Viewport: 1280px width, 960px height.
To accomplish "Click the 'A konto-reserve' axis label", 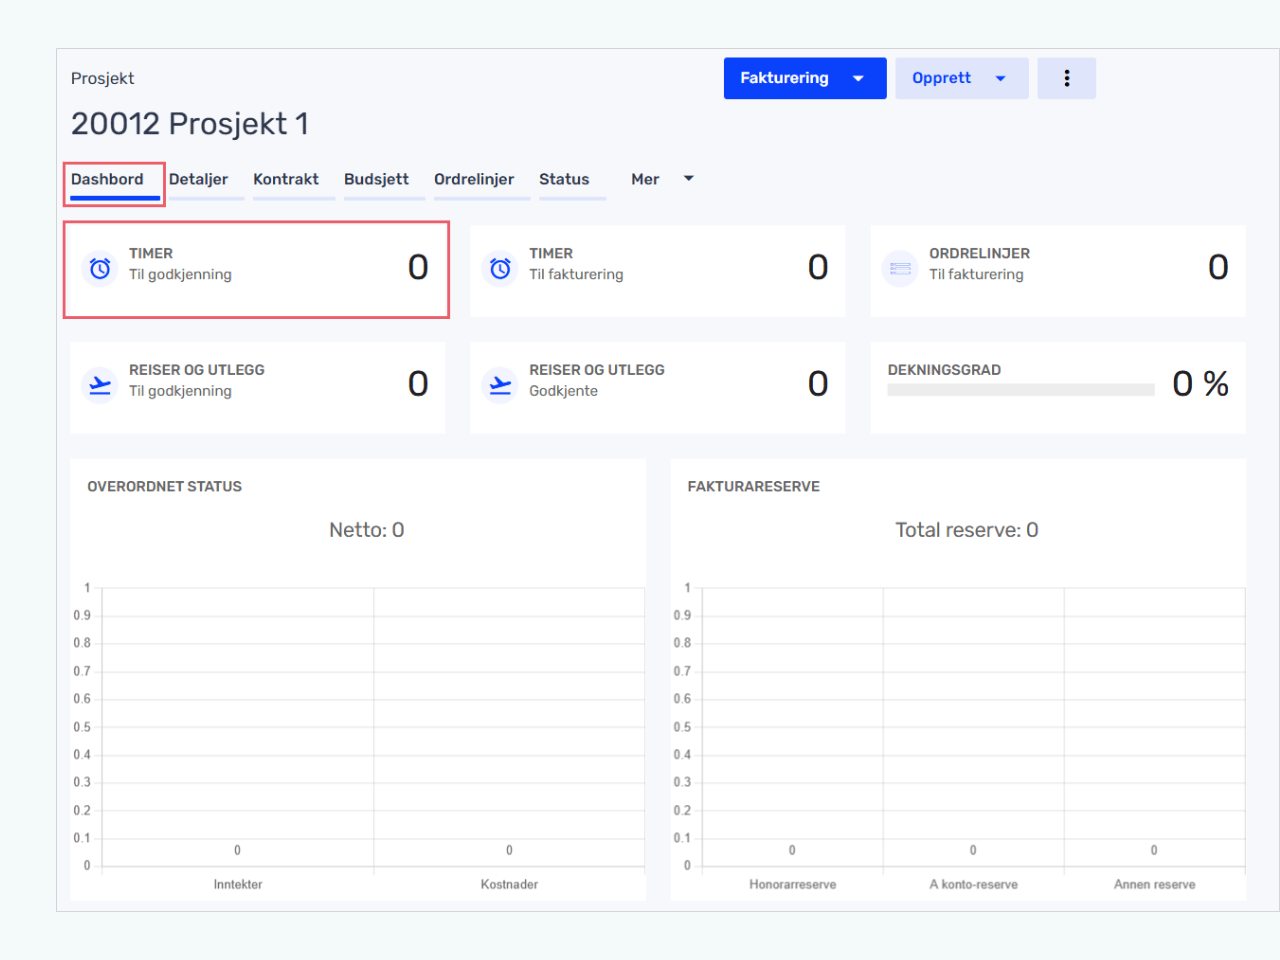I will [974, 885].
